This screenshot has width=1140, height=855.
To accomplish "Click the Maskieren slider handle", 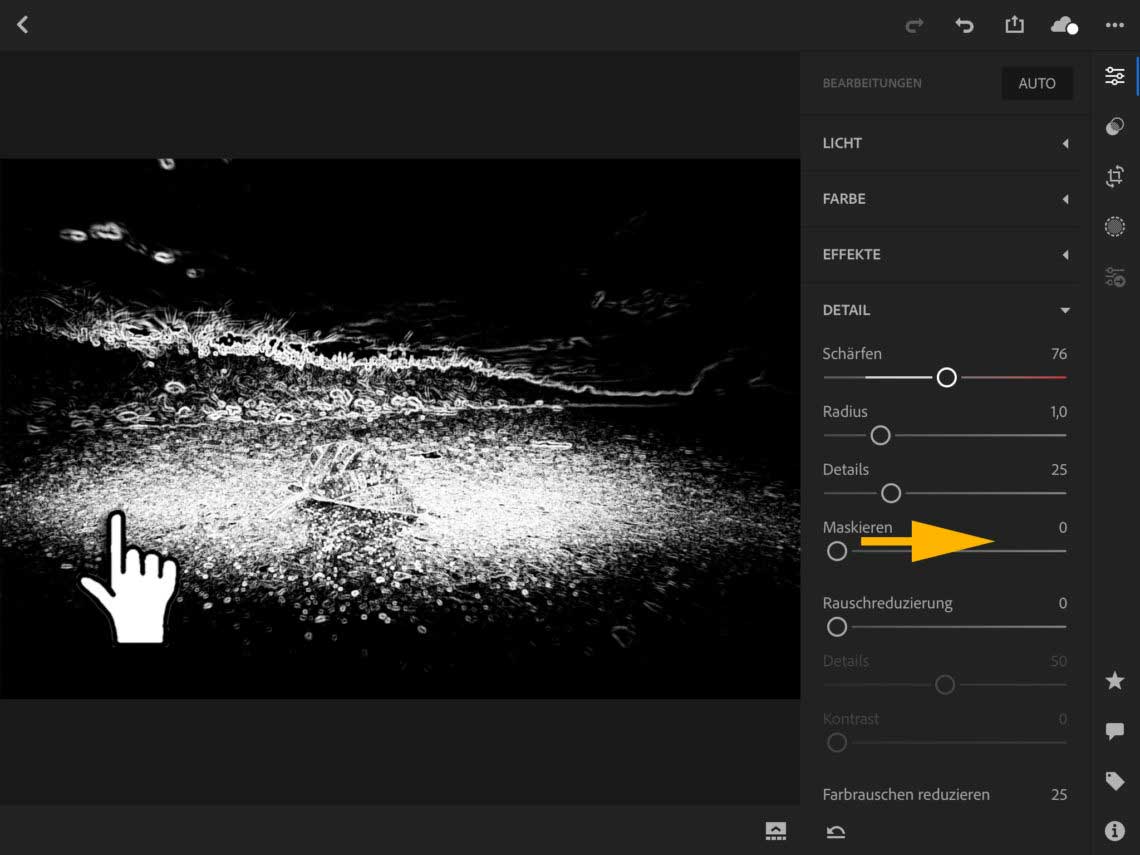I will click(837, 551).
